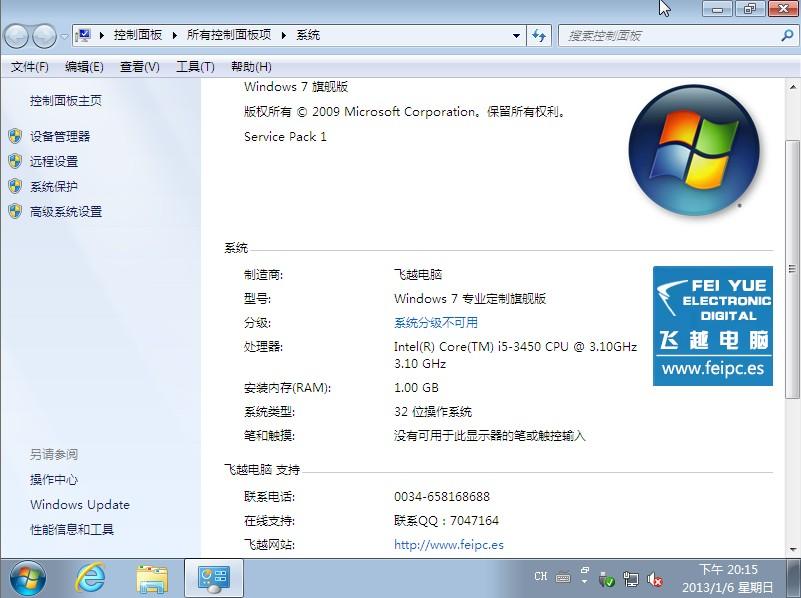Open Internet Explorer from the taskbar
The height and width of the screenshot is (598, 801).
coord(91,577)
